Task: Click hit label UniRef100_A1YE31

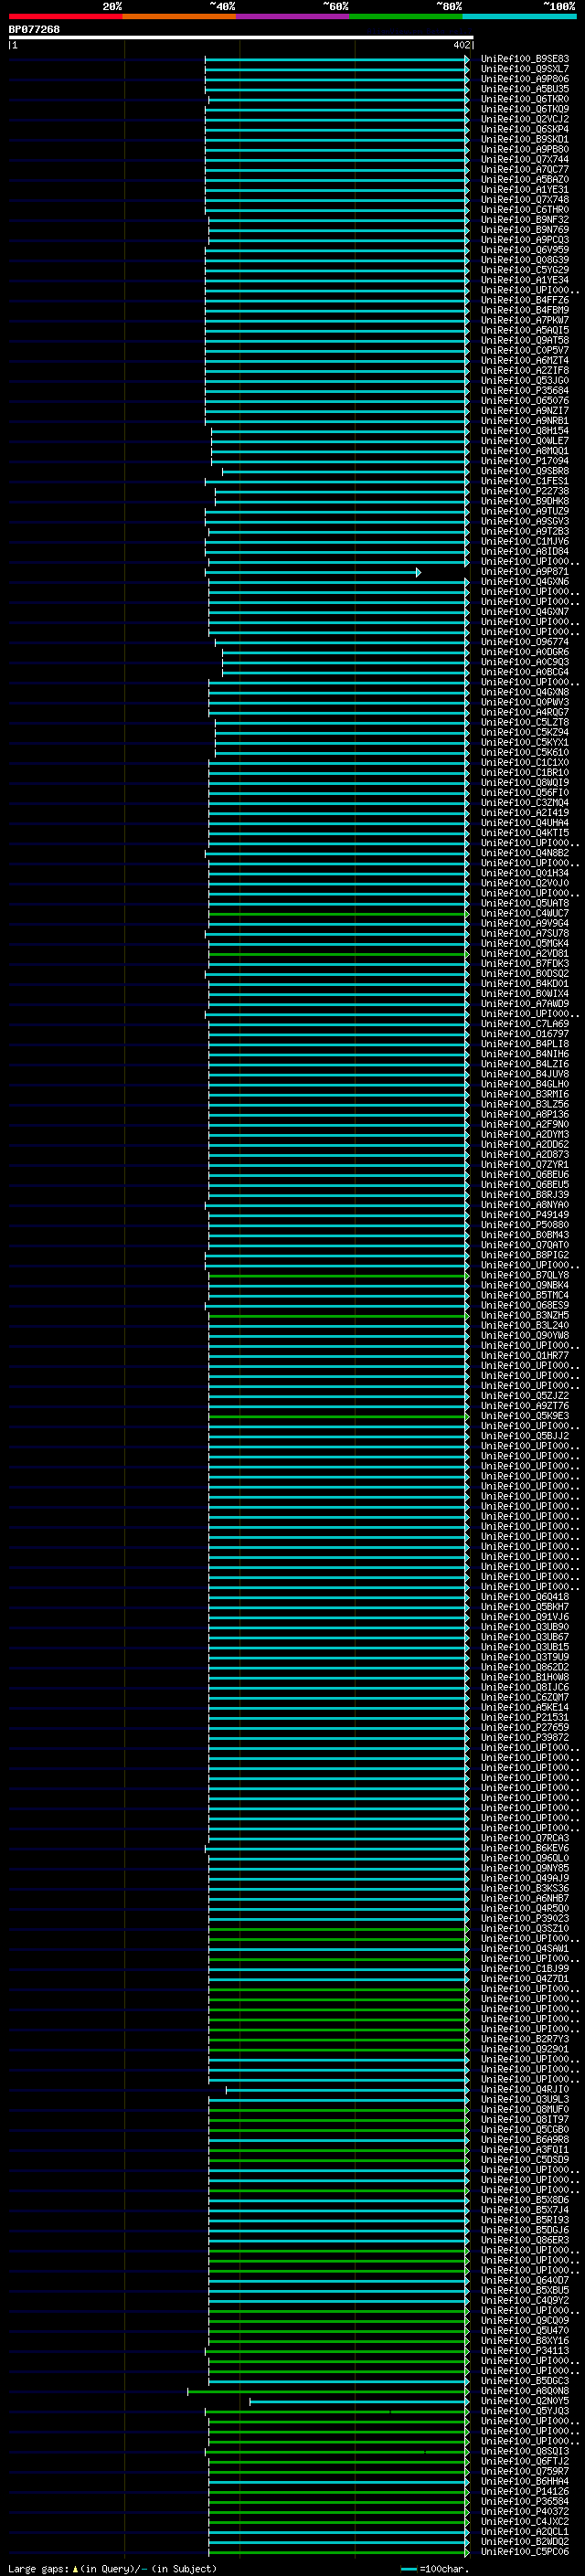Action: [525, 190]
